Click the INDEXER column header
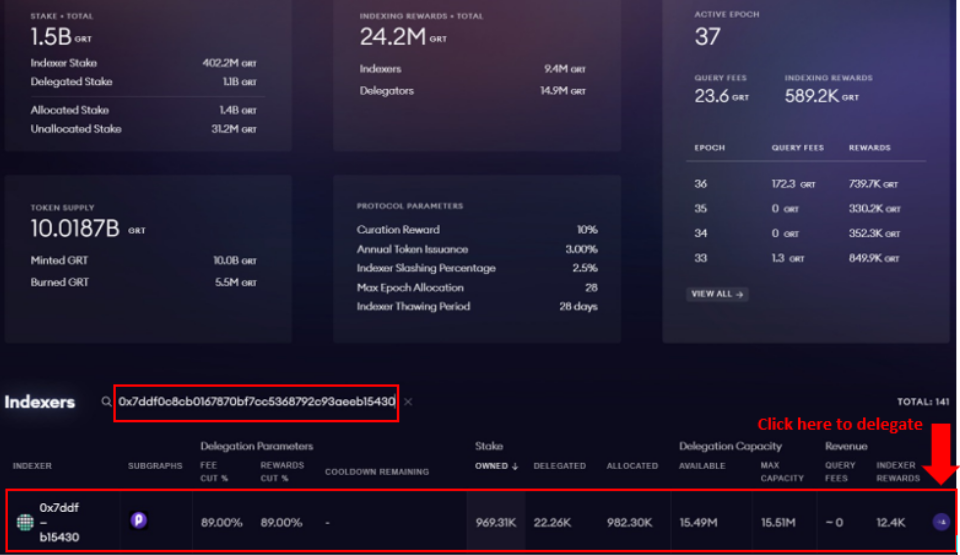The image size is (960, 555). 32,466
